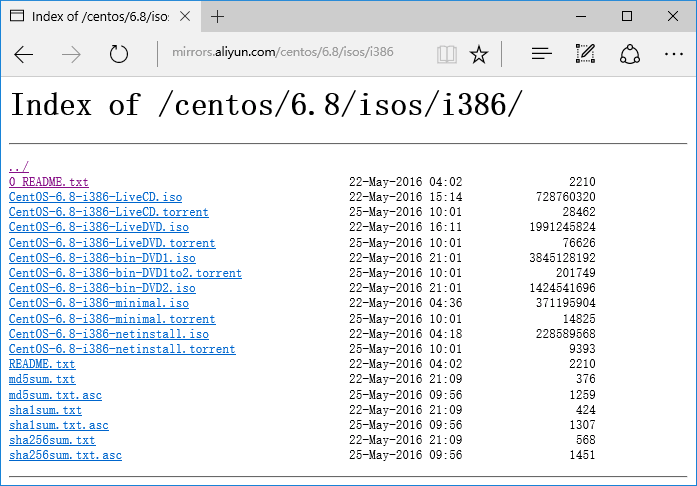Screen dimensions: 697x486
Task: Click date 22-May-2016 15:14
Action: (405, 197)
